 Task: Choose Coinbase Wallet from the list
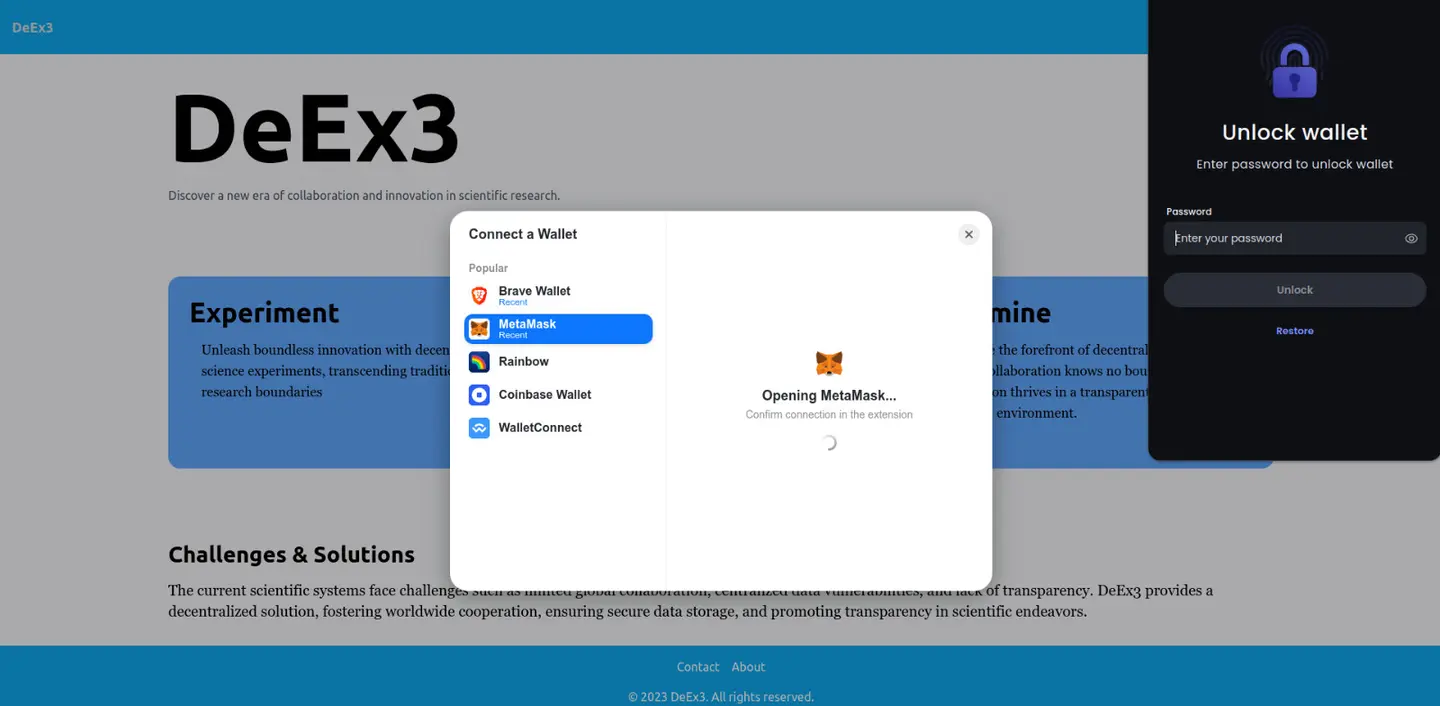pyautogui.click(x=558, y=395)
